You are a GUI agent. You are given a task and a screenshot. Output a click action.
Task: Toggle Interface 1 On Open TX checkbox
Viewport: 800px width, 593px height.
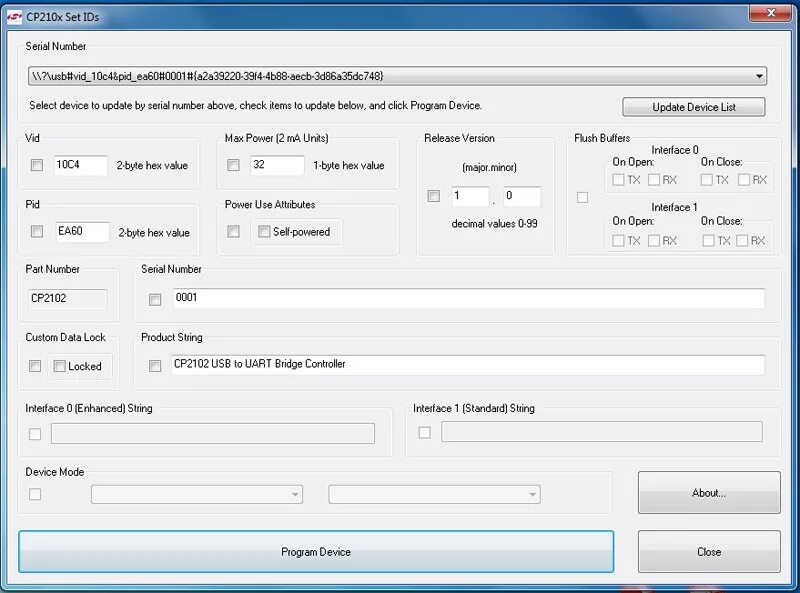coord(618,240)
